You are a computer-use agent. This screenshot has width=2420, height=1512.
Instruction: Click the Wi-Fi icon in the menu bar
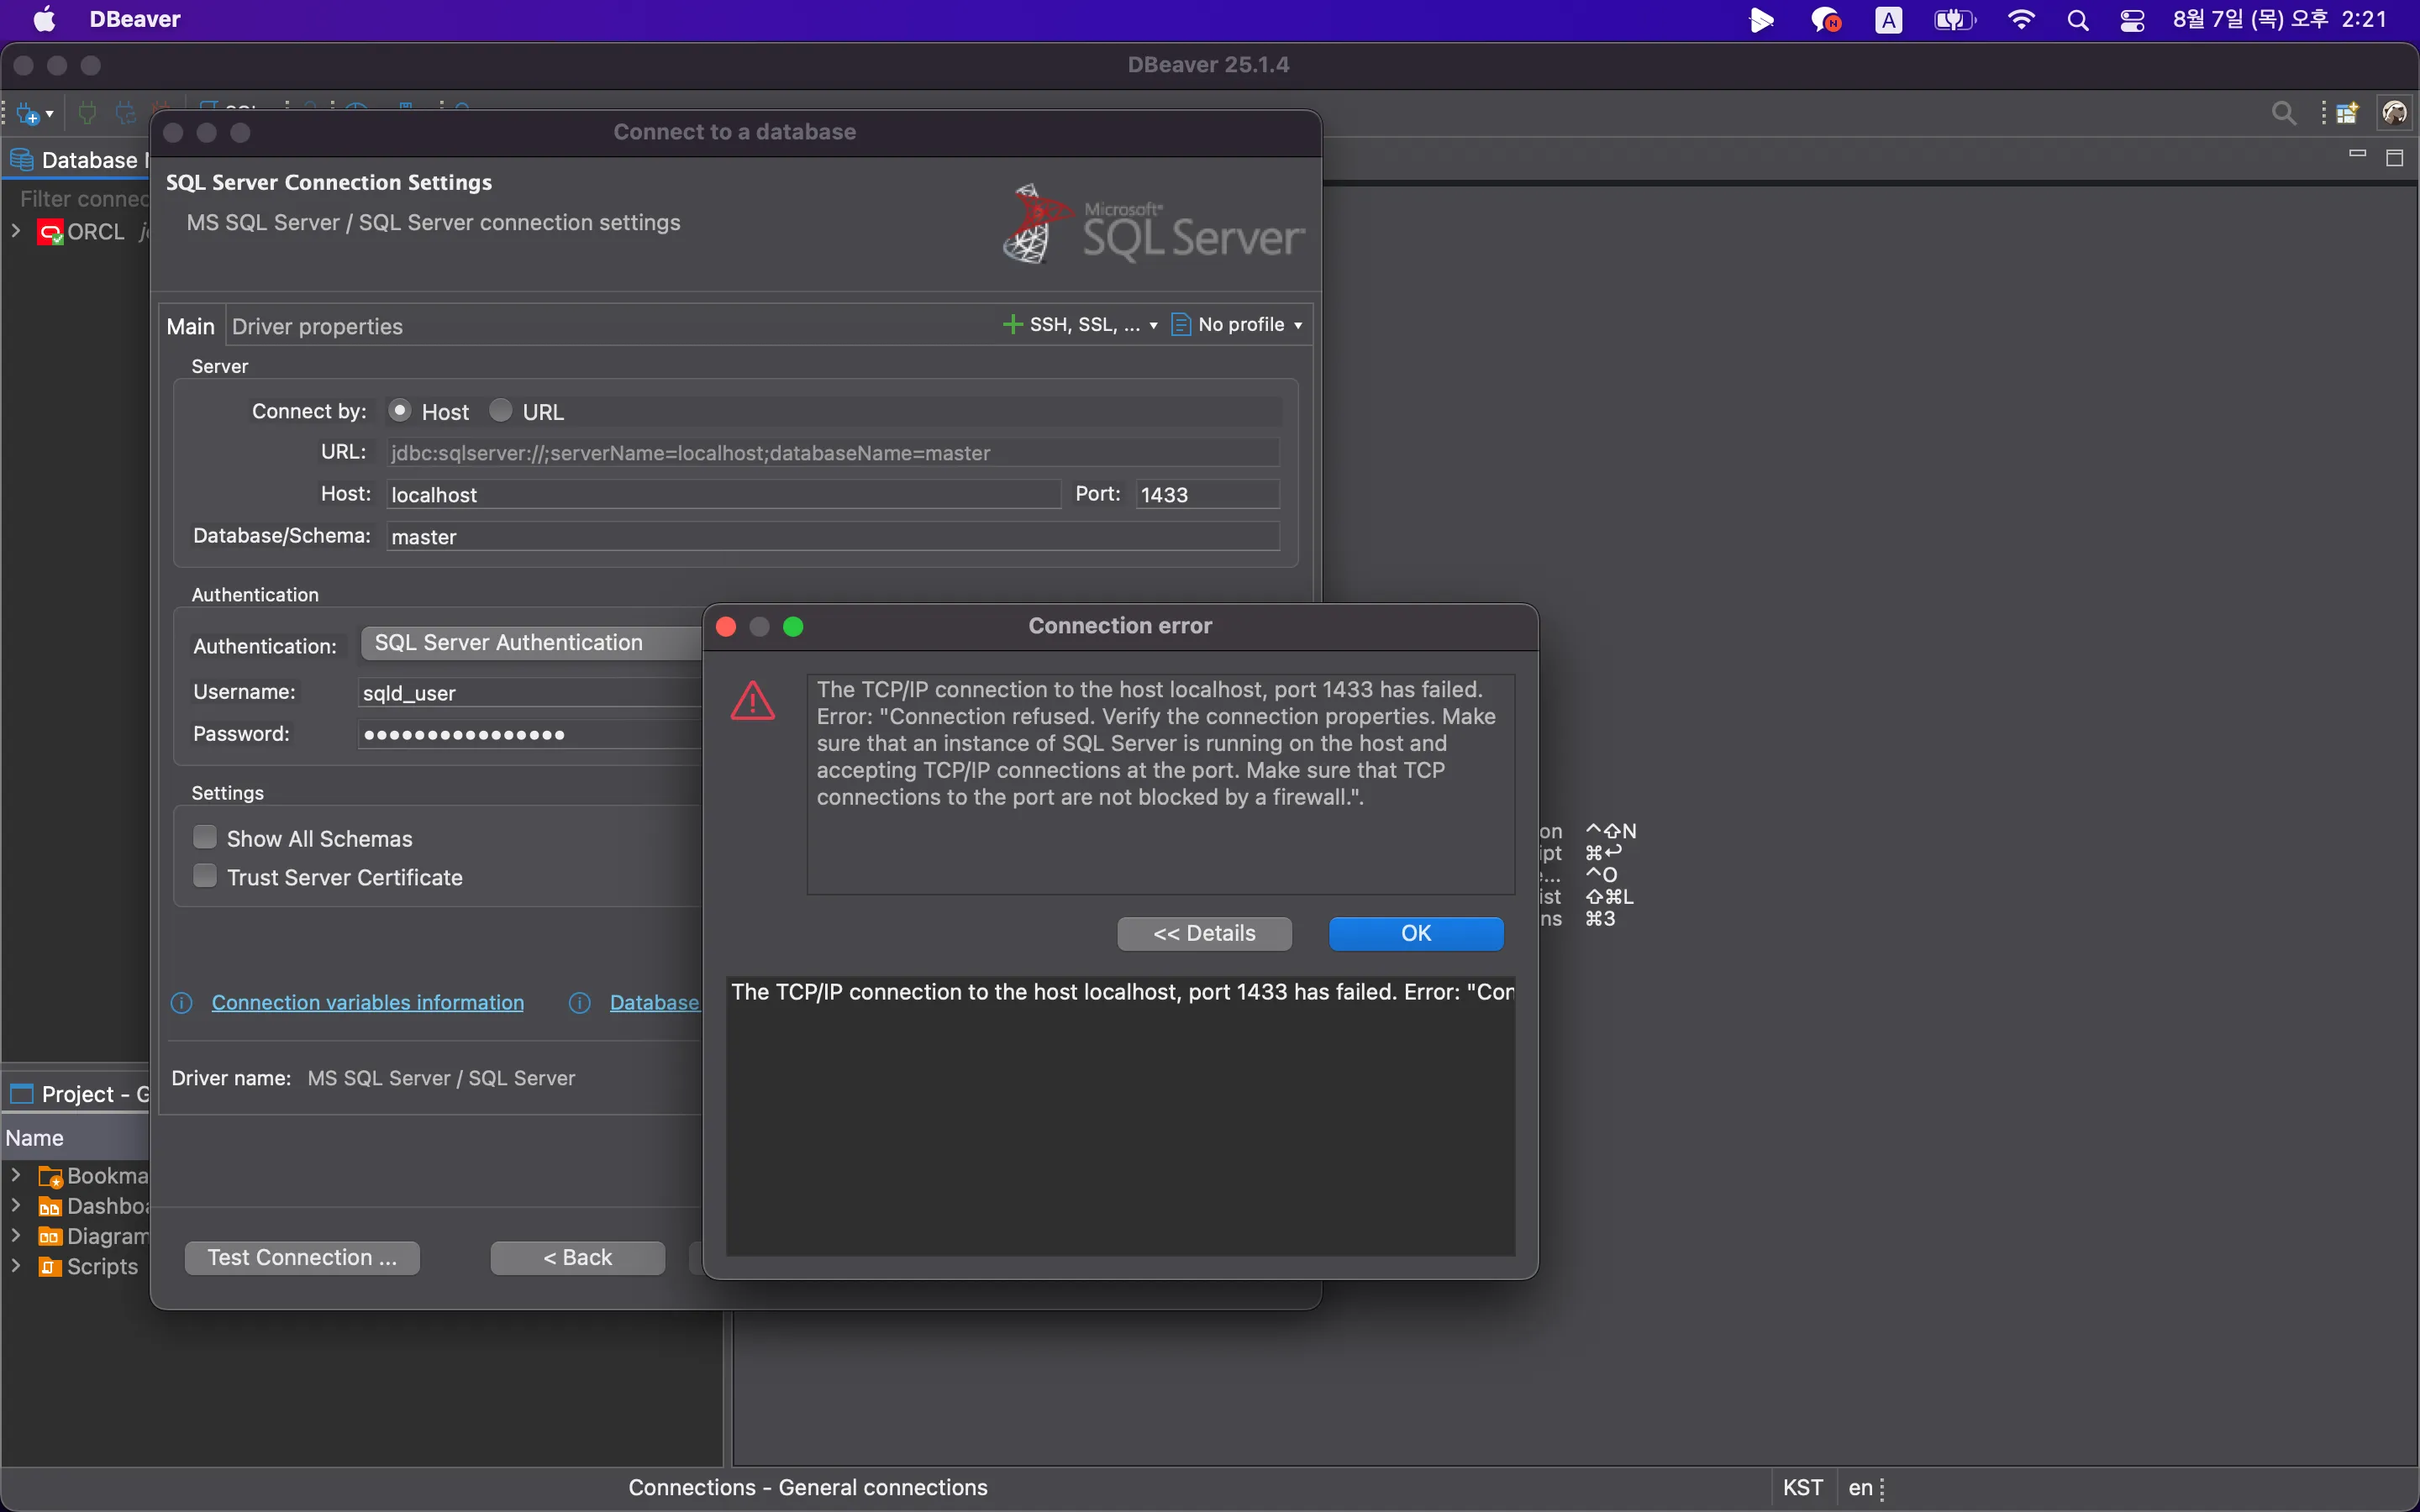click(x=2021, y=20)
